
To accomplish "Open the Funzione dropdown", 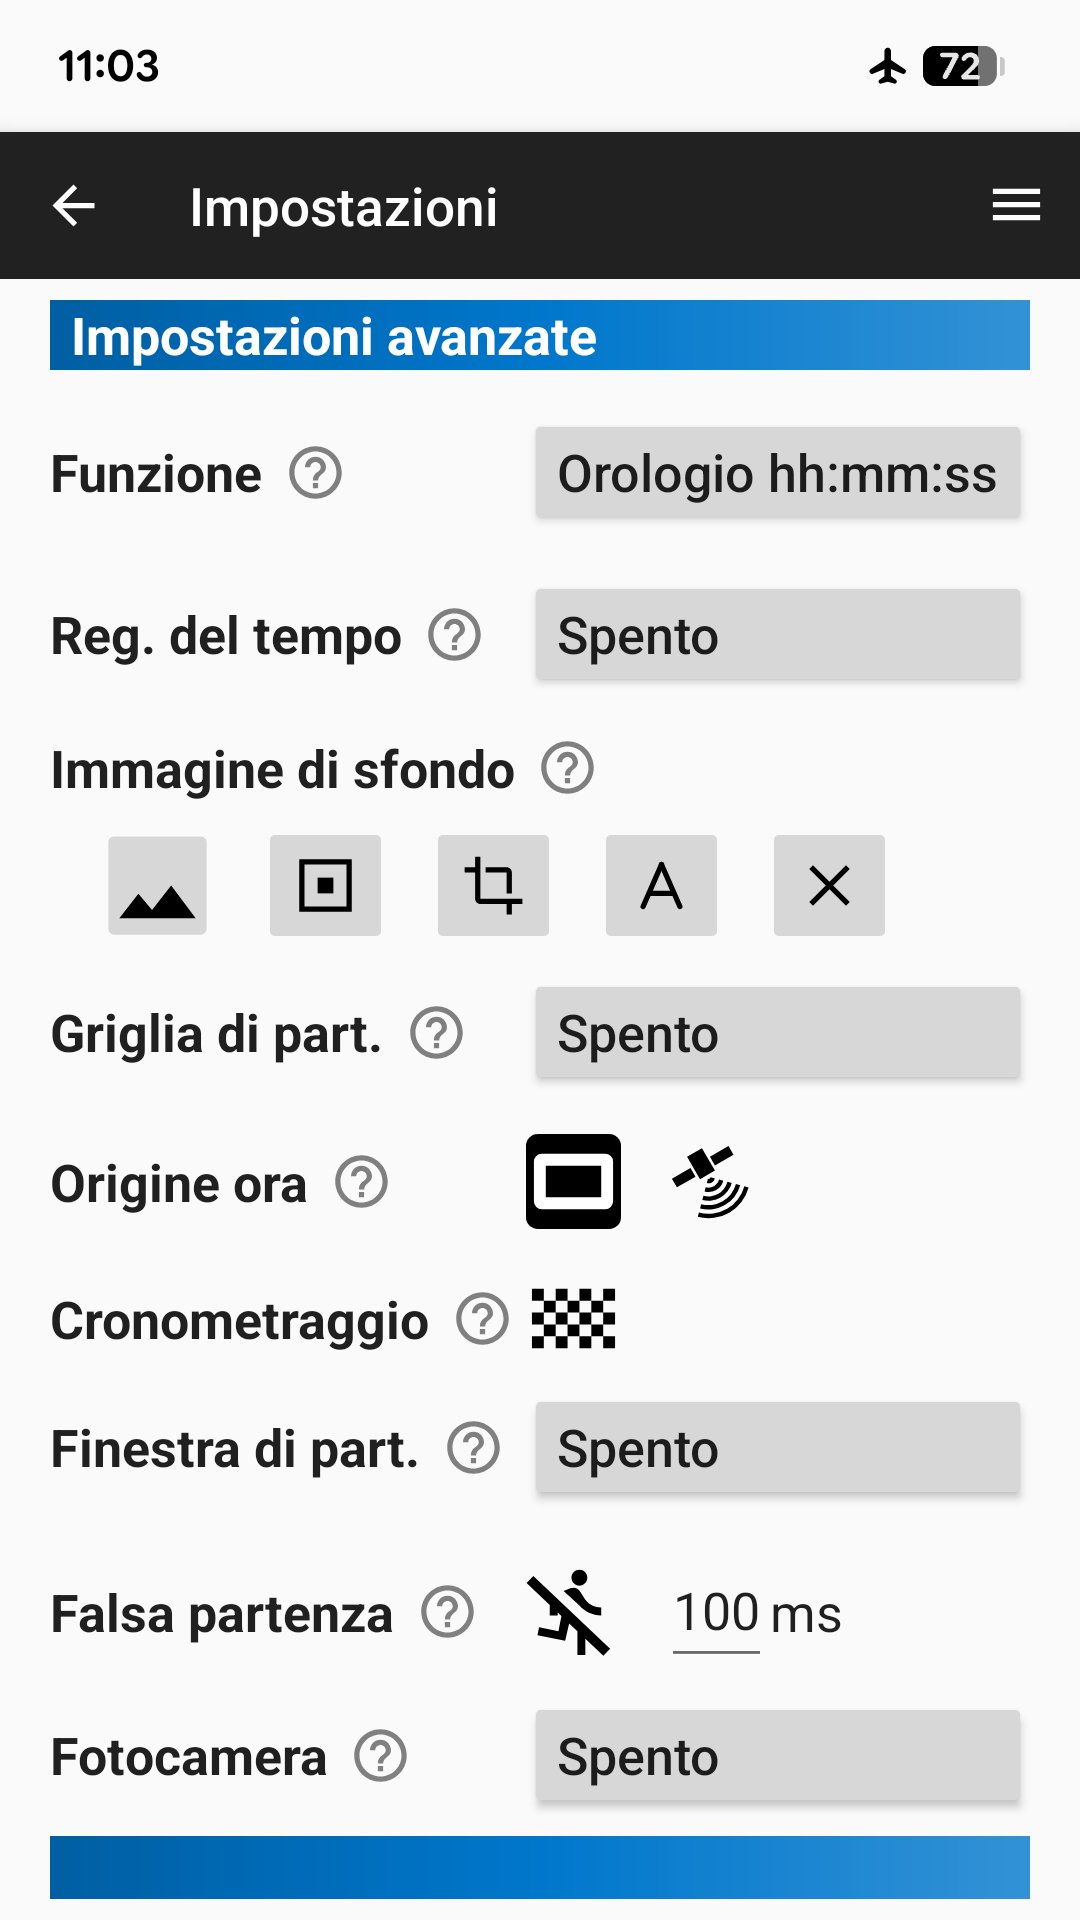I will [777, 473].
